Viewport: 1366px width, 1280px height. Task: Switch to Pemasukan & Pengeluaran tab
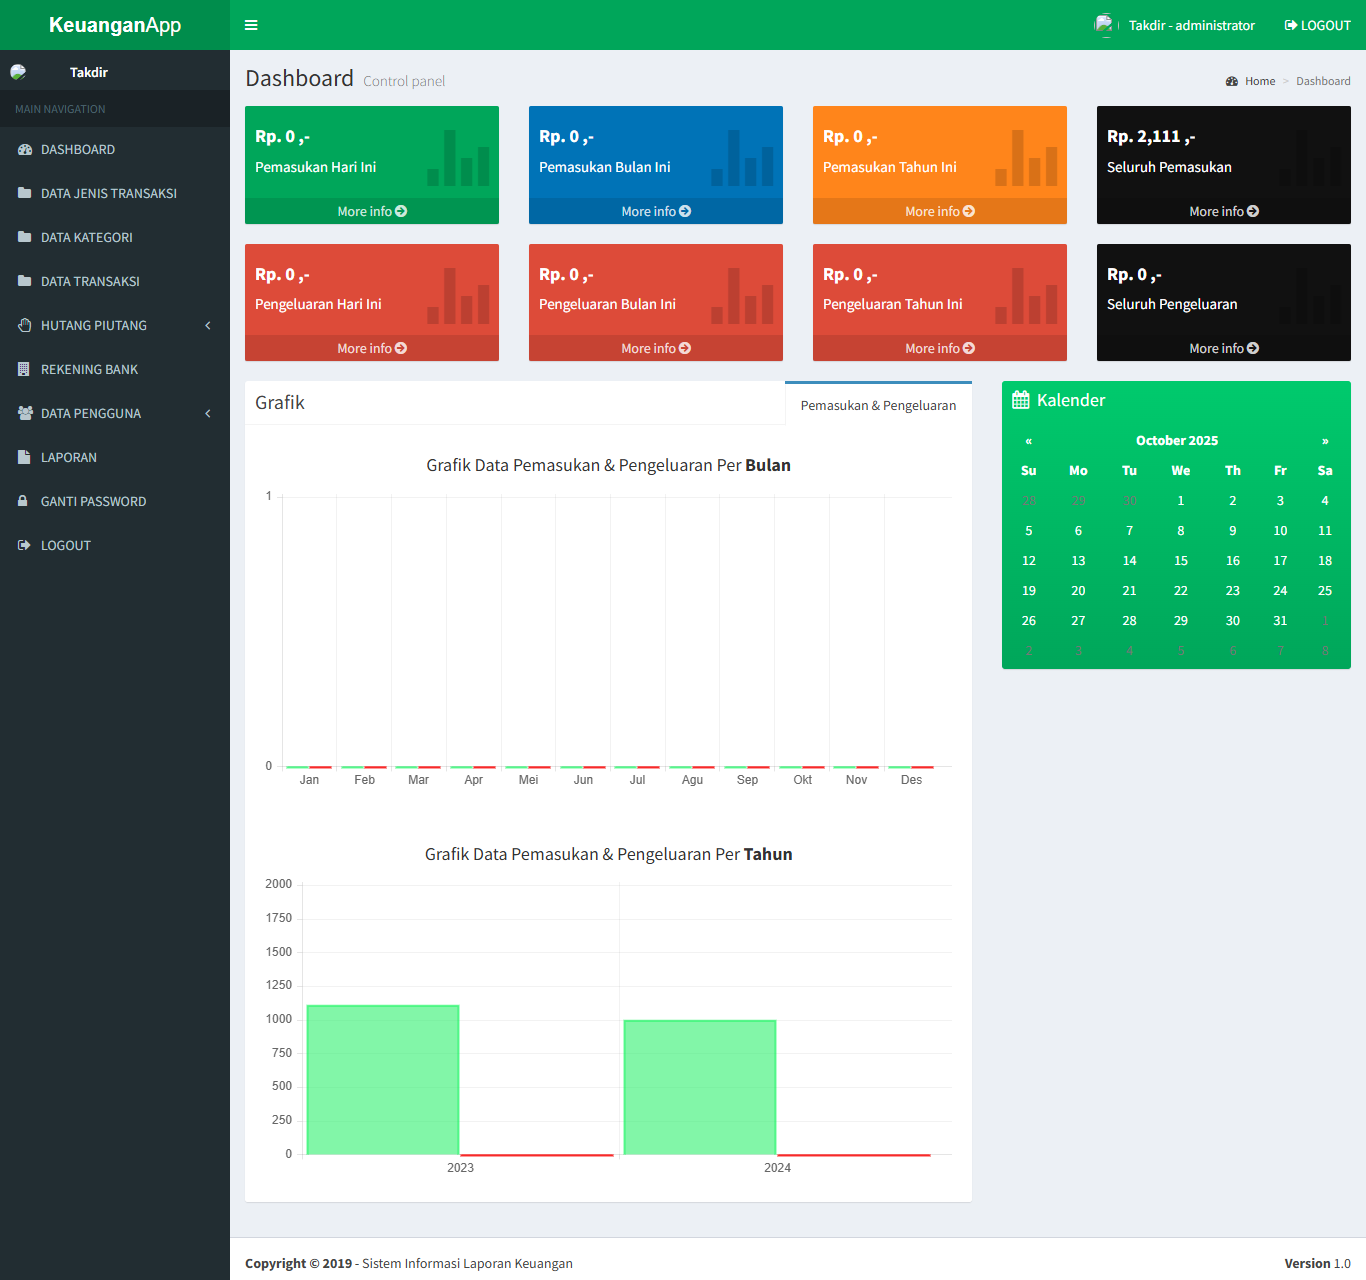click(878, 405)
